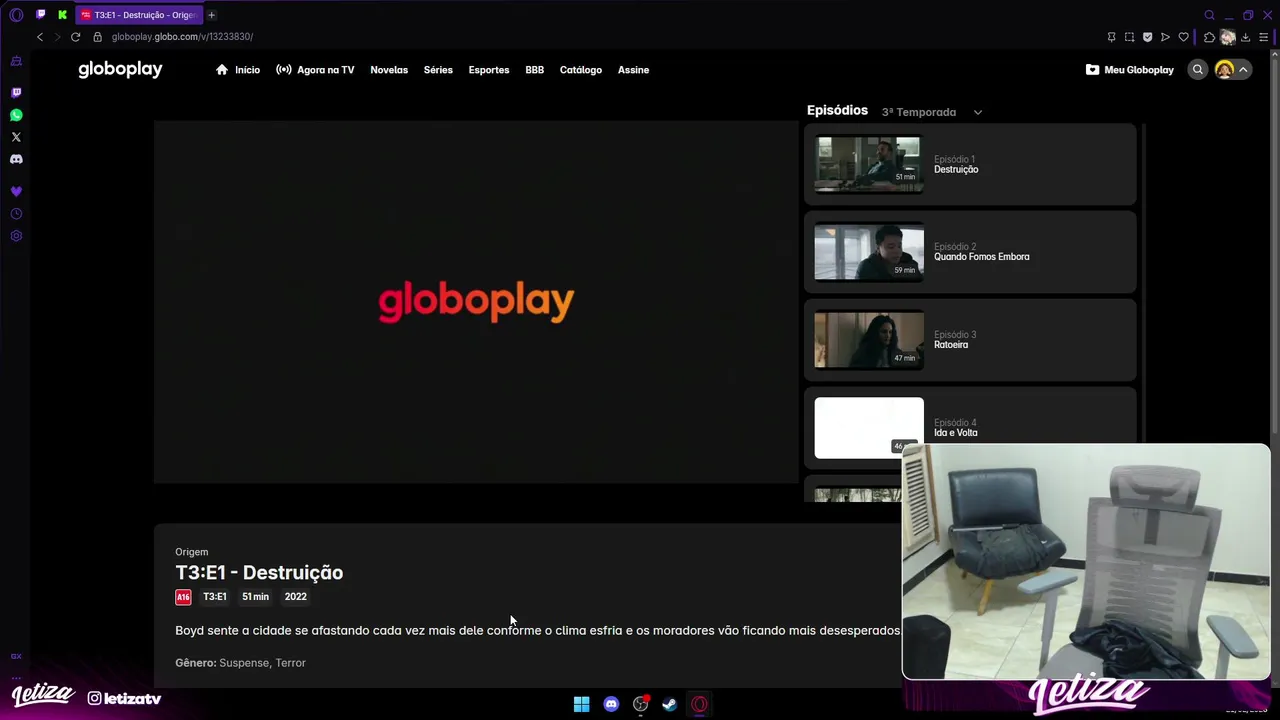Expand the 3ª Temporada season dropdown
This screenshot has width=1280, height=720.
tap(932, 112)
